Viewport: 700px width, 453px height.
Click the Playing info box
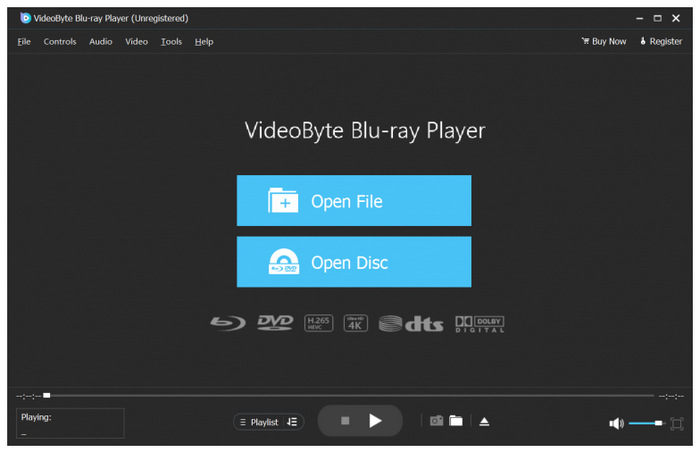70,423
